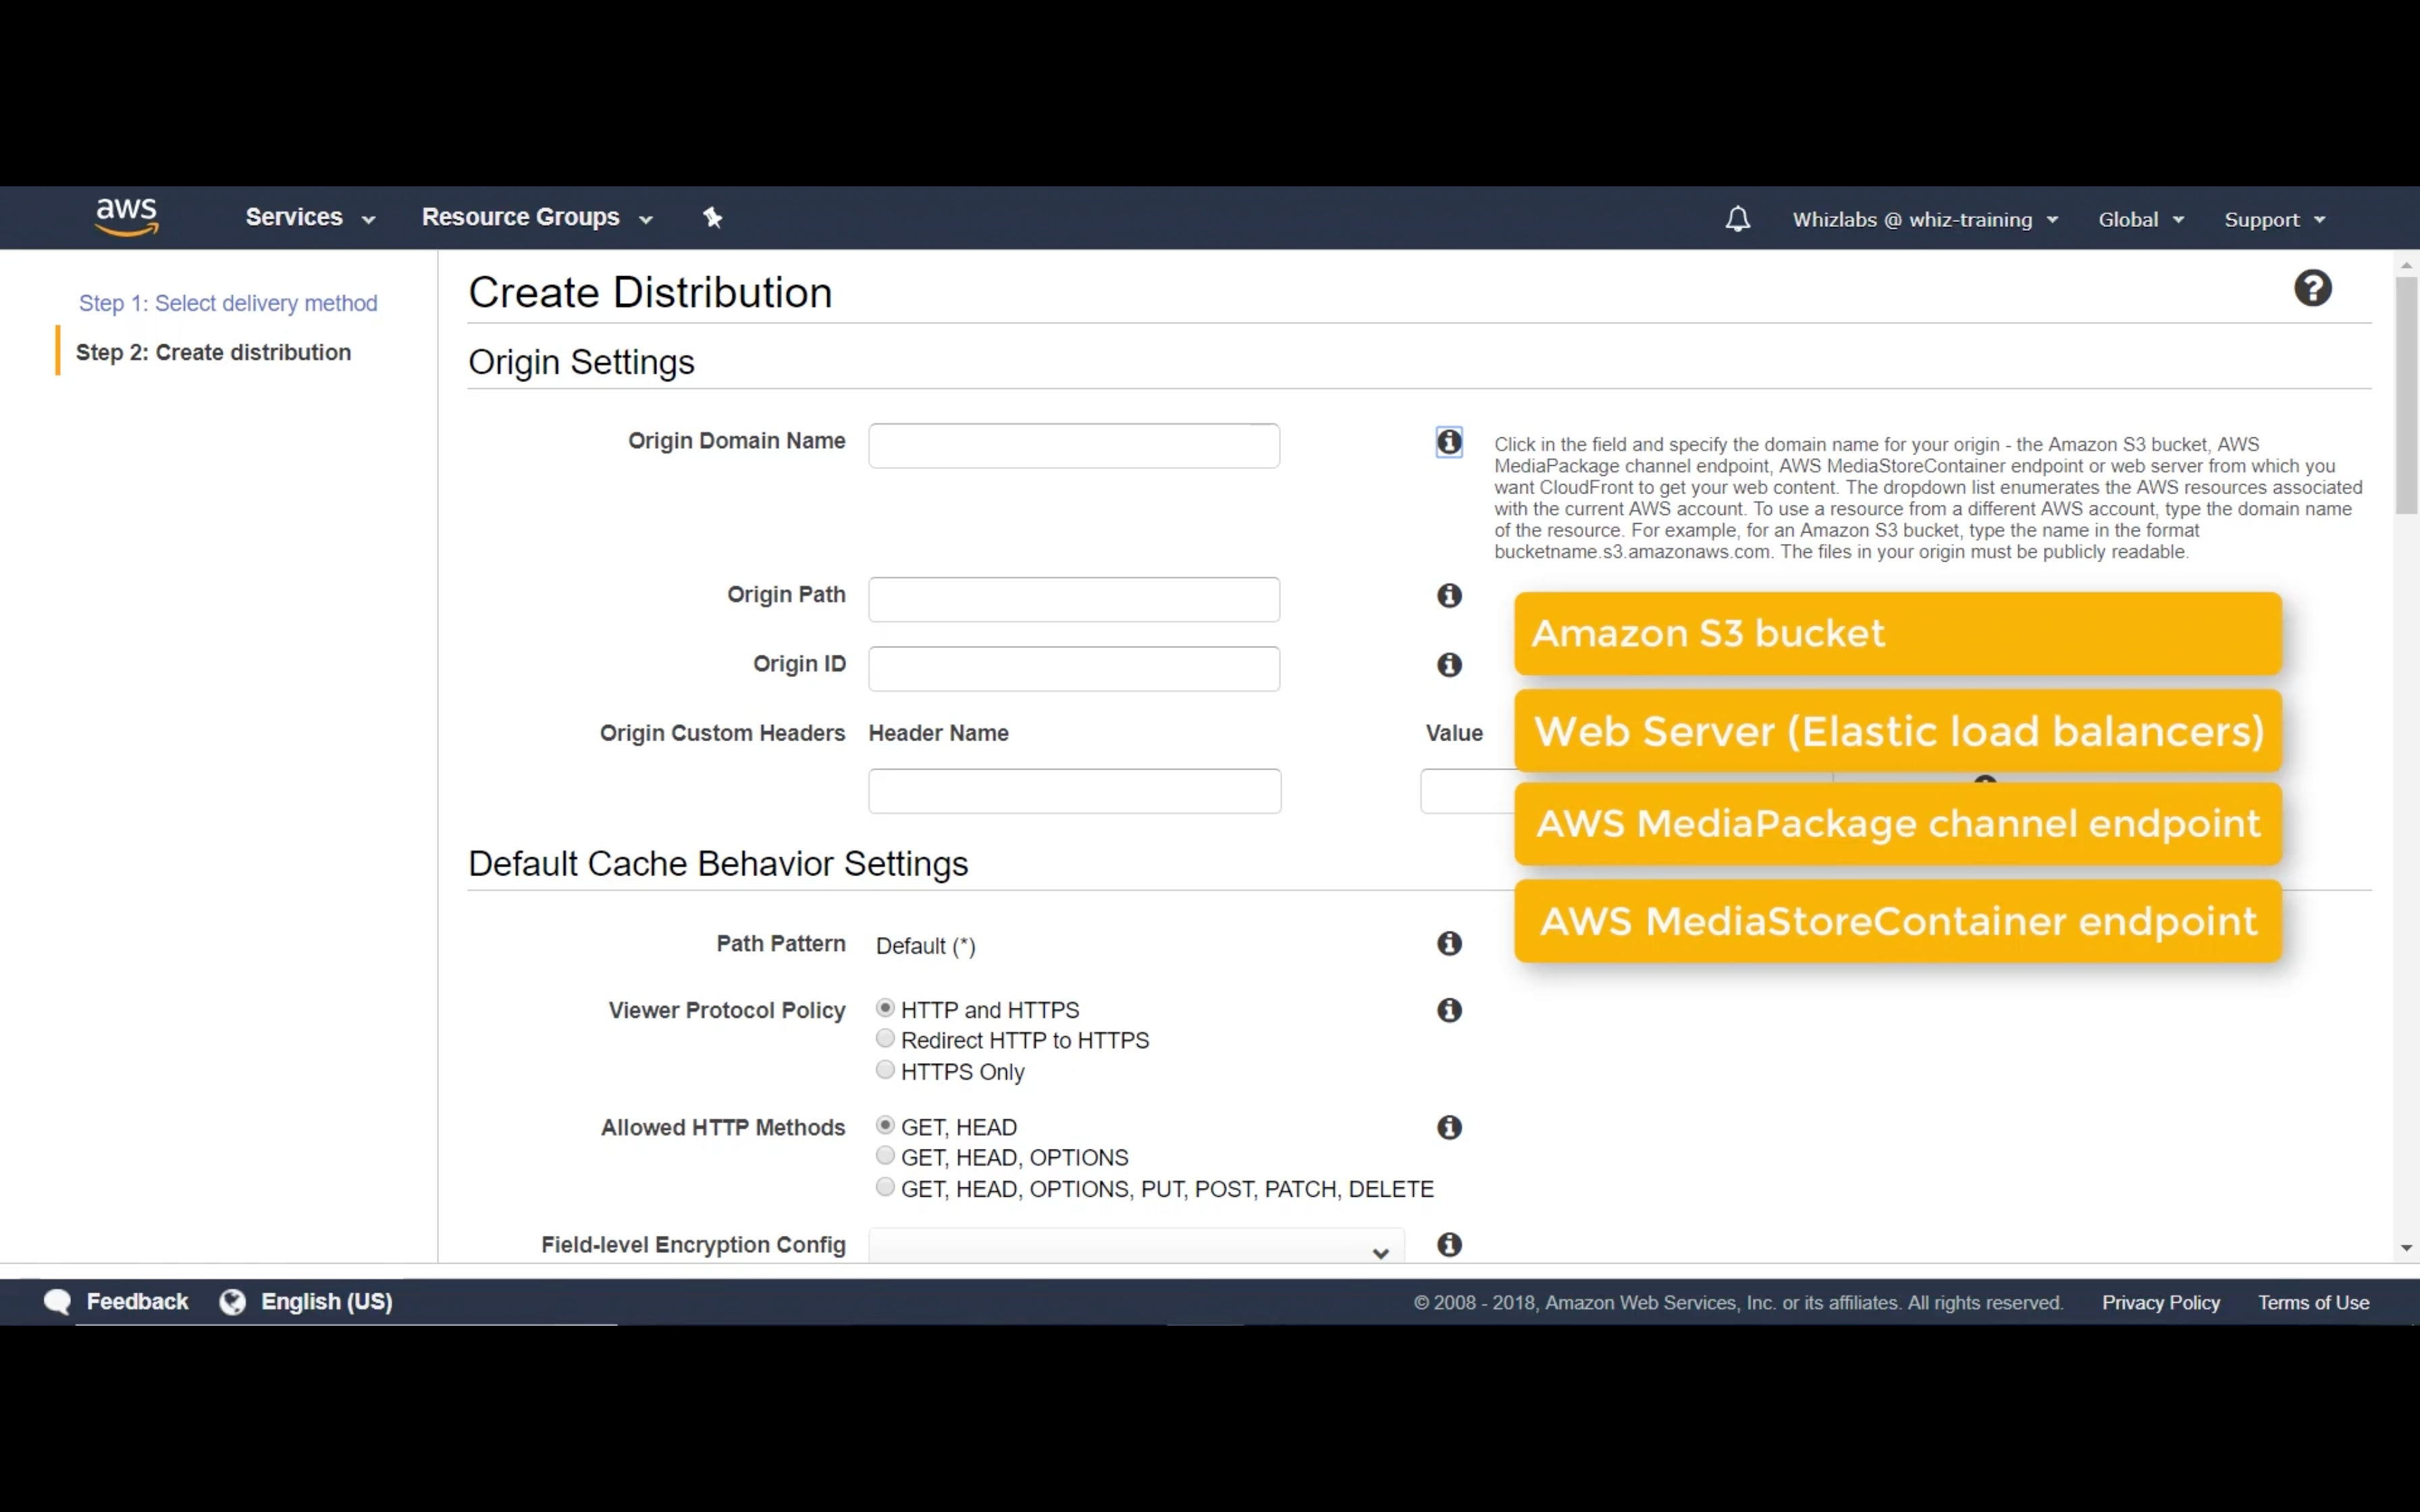Viewport: 2420px width, 1512px height.
Task: Open the Services menu
Action: [309, 217]
